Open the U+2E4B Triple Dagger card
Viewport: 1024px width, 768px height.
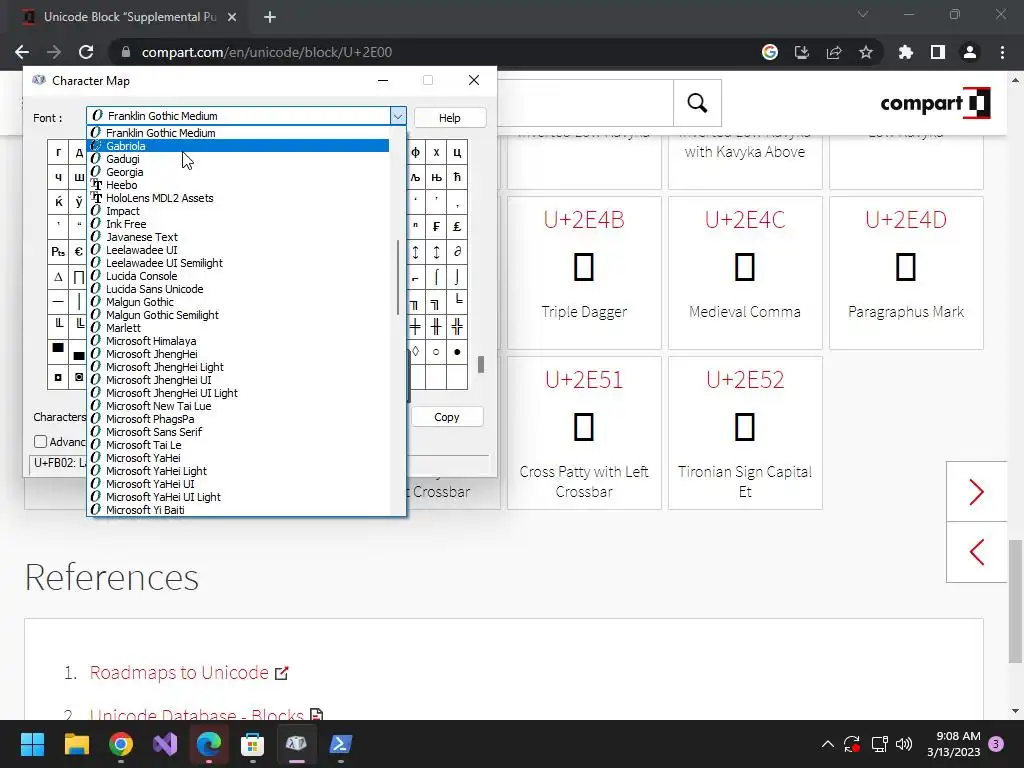tap(584, 272)
